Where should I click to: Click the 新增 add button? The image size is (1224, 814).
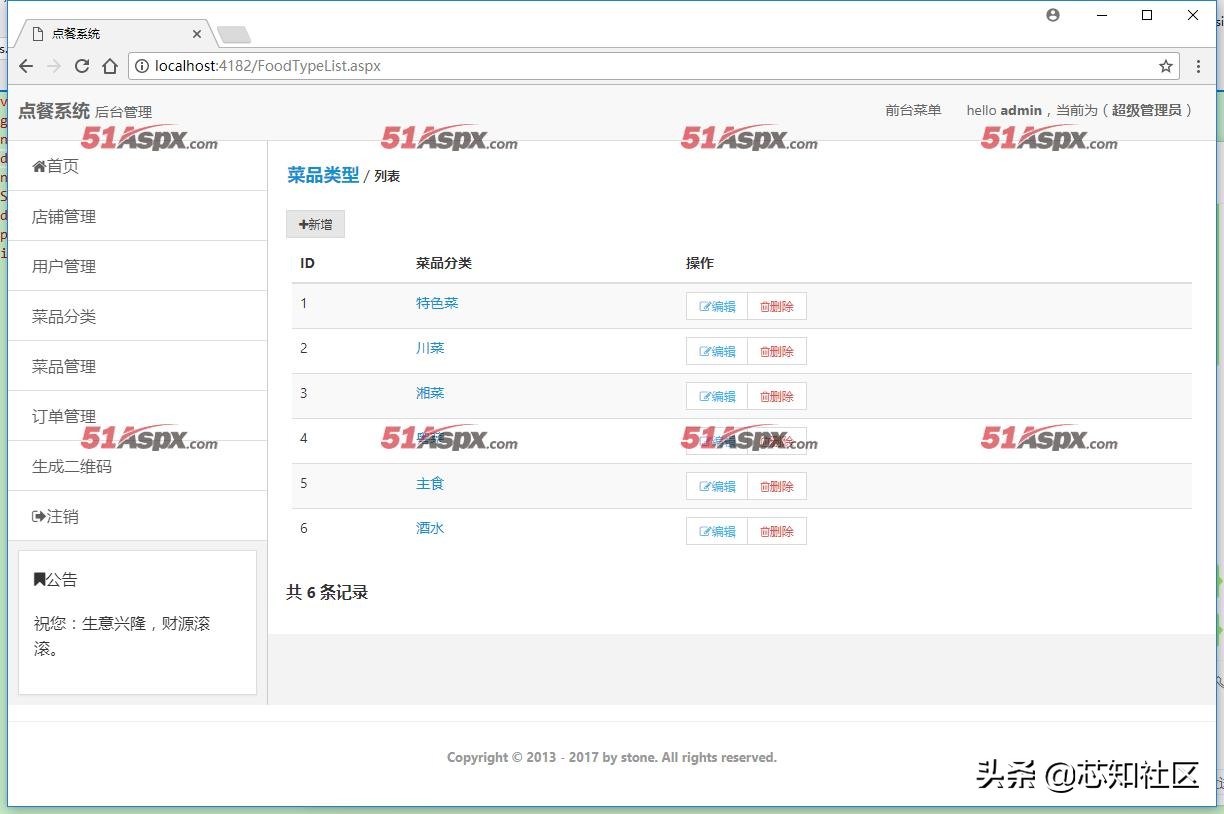(316, 224)
